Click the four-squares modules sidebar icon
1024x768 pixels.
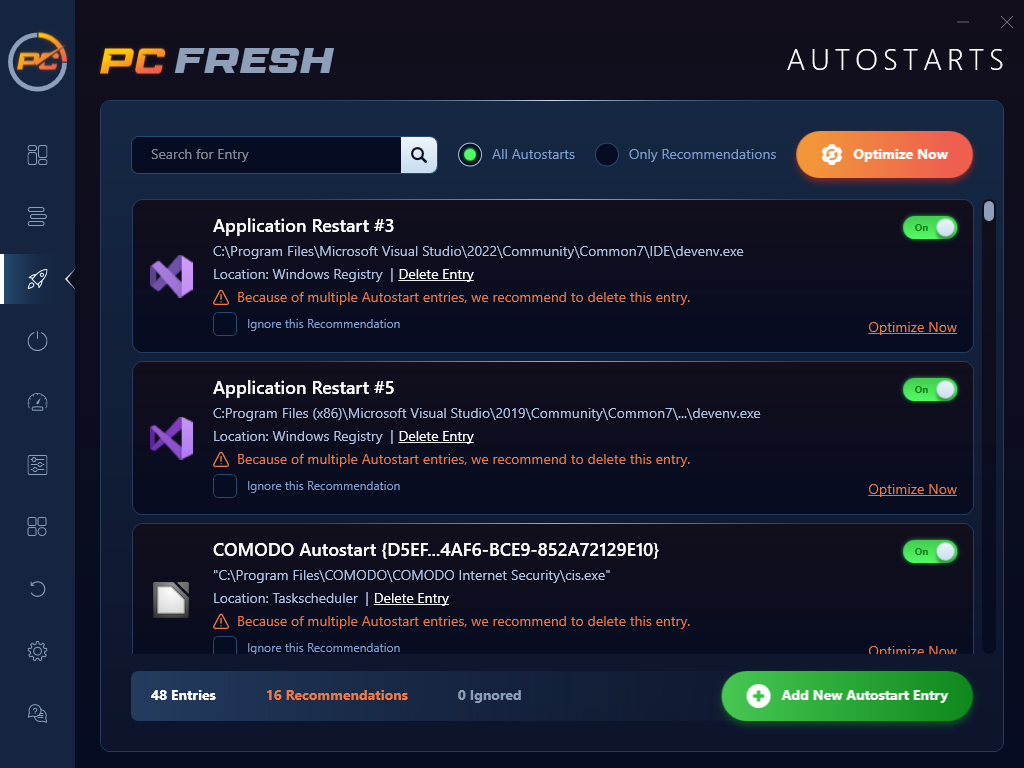point(37,527)
